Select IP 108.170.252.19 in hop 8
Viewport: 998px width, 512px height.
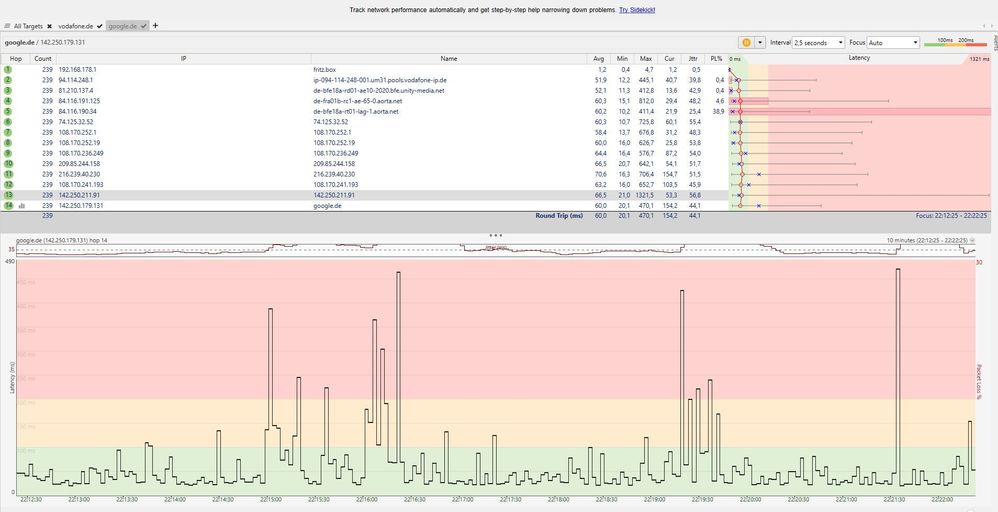79,143
